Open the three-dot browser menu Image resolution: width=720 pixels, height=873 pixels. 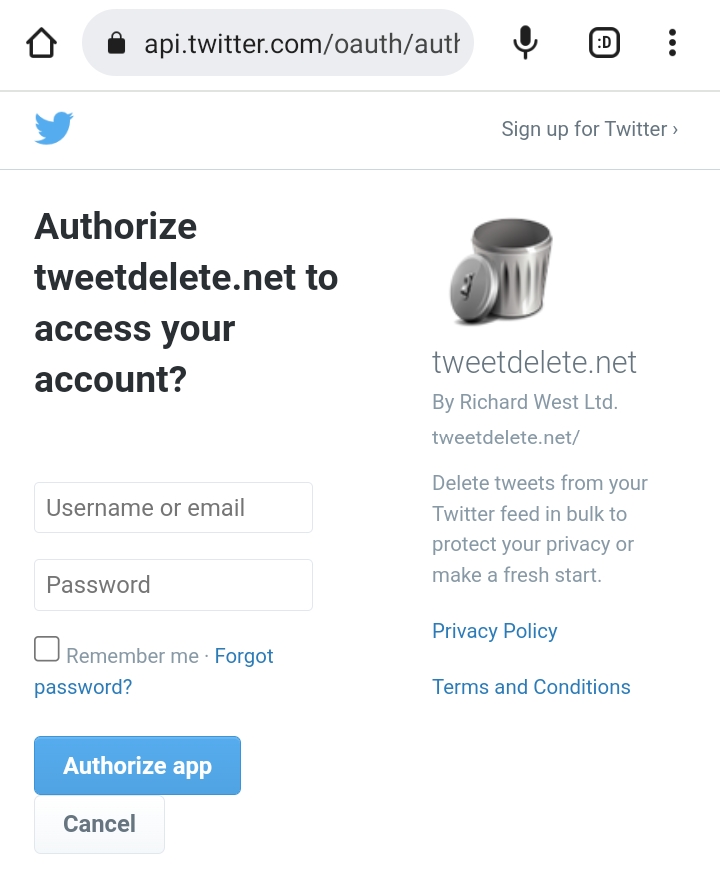pyautogui.click(x=672, y=43)
